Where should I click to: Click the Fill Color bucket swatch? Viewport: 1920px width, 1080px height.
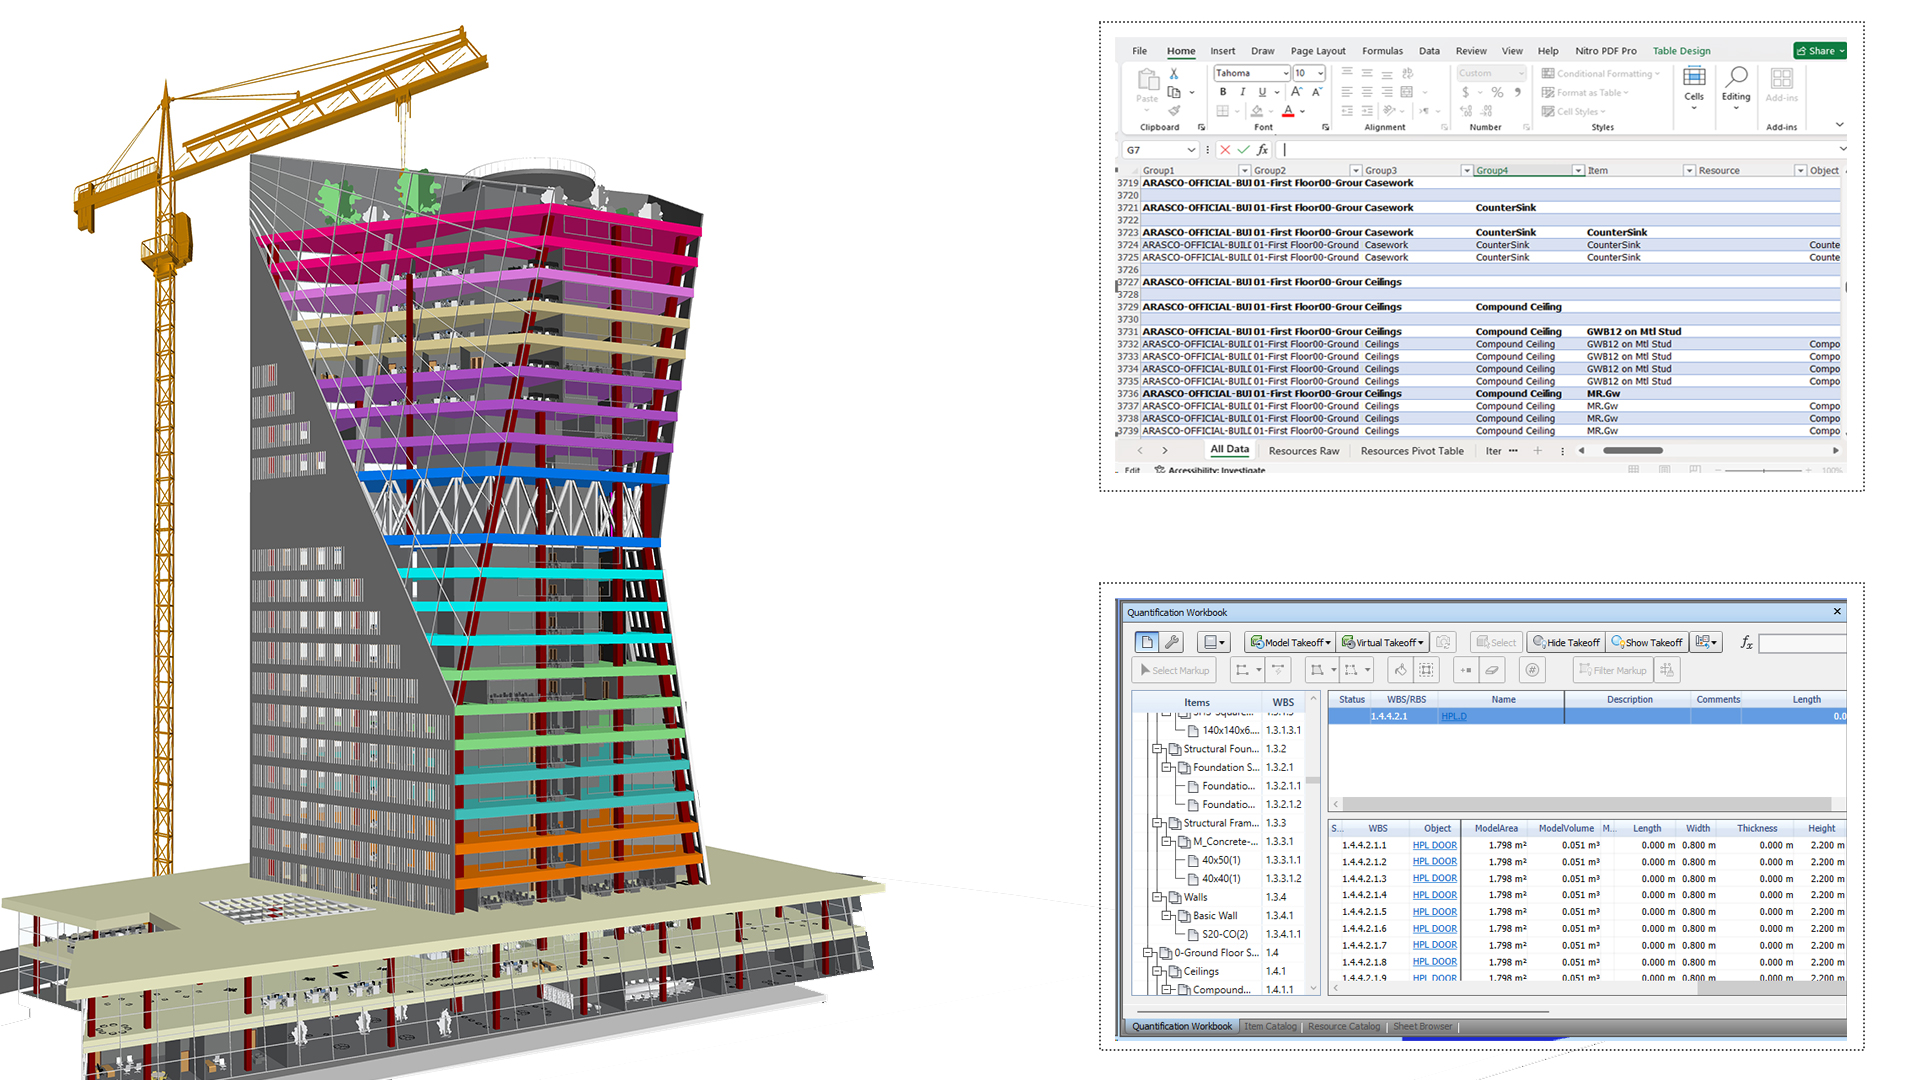(x=1257, y=111)
